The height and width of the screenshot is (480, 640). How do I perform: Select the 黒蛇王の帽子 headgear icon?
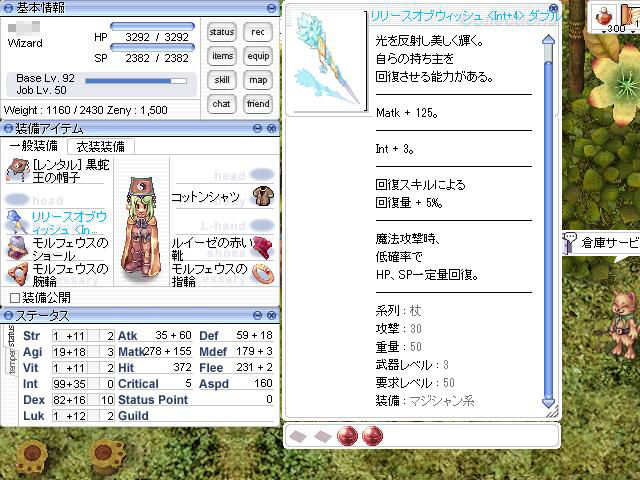coord(17,171)
